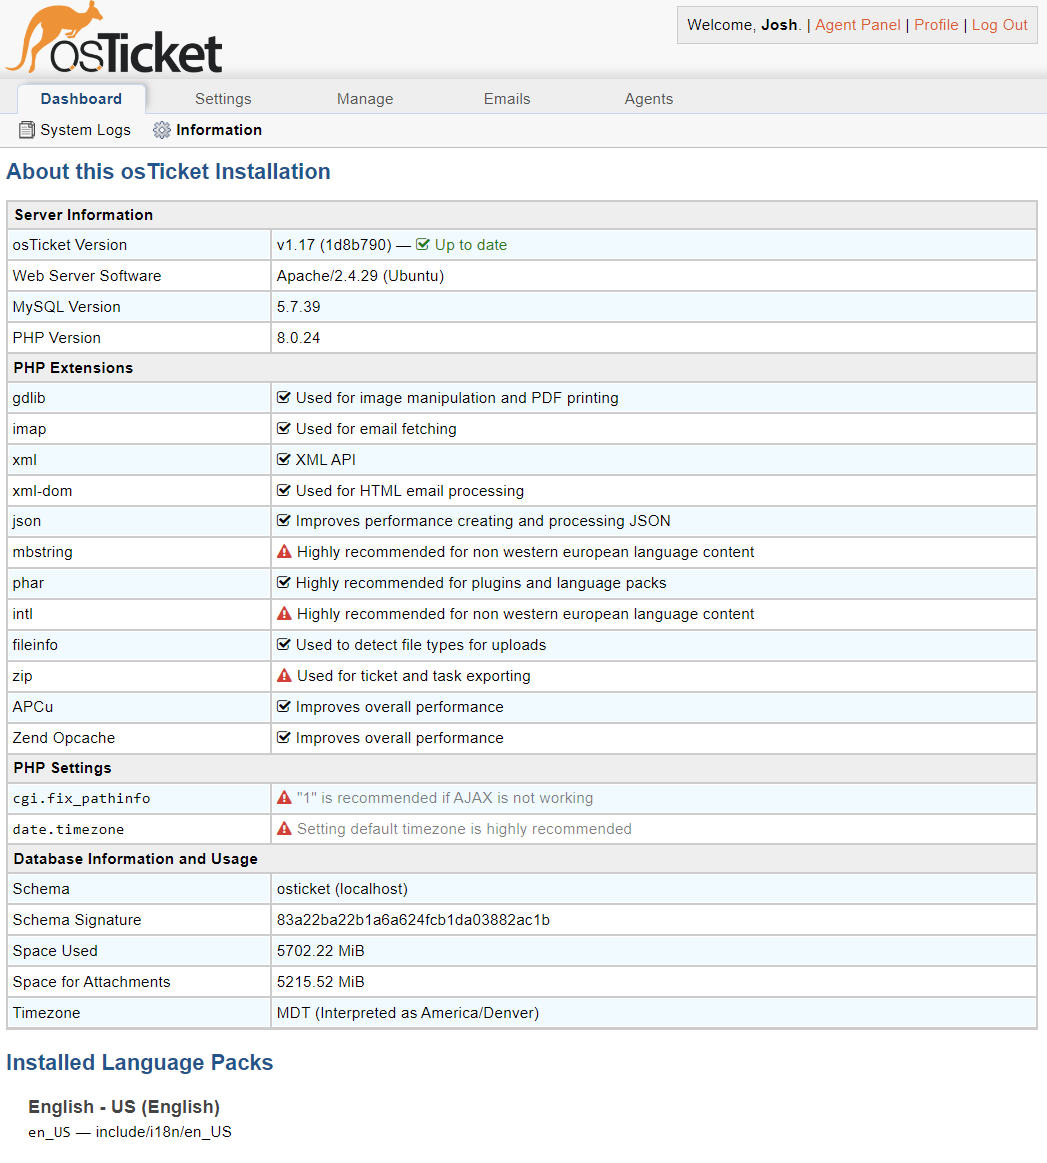Click the check icon in json row
This screenshot has height=1163, width=1047.
(x=283, y=521)
